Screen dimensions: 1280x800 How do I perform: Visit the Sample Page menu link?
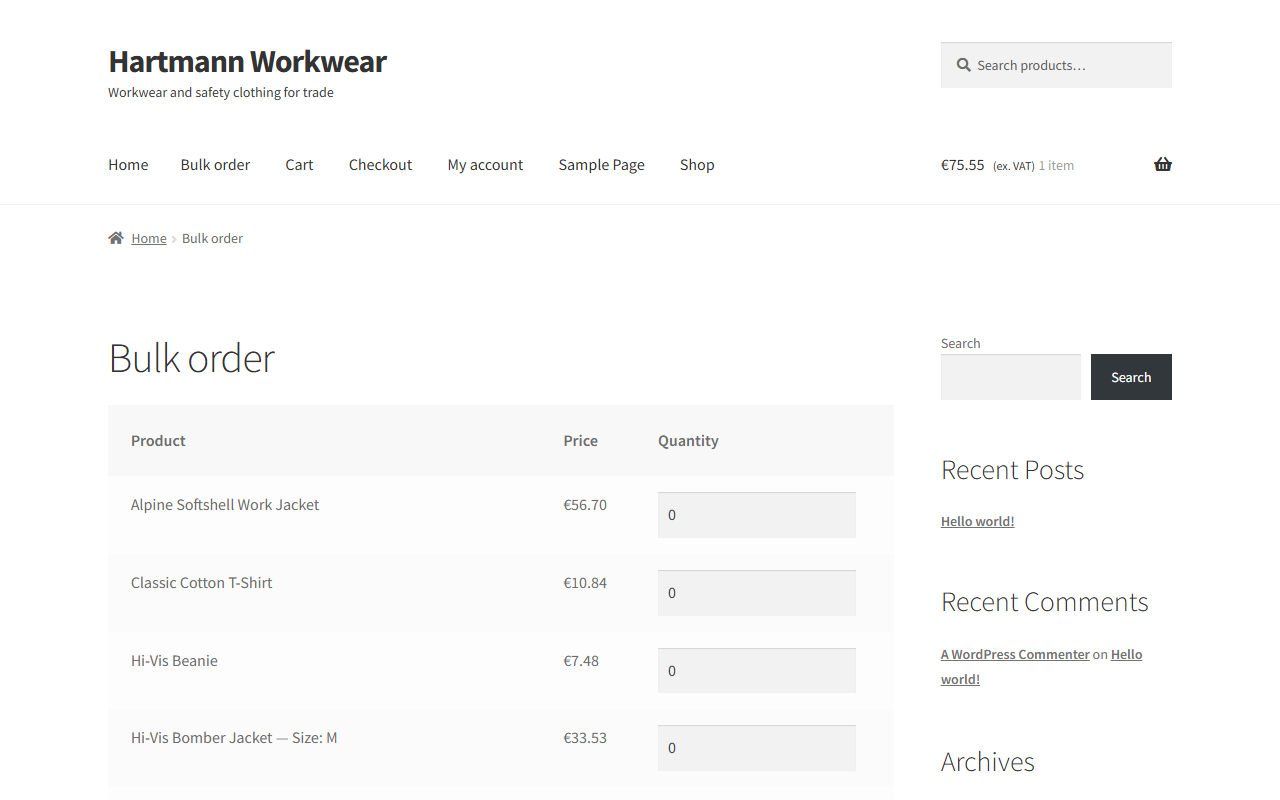601,165
